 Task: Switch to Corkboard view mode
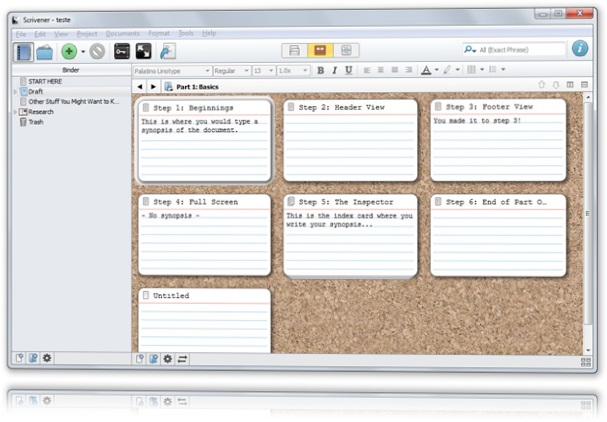[320, 50]
